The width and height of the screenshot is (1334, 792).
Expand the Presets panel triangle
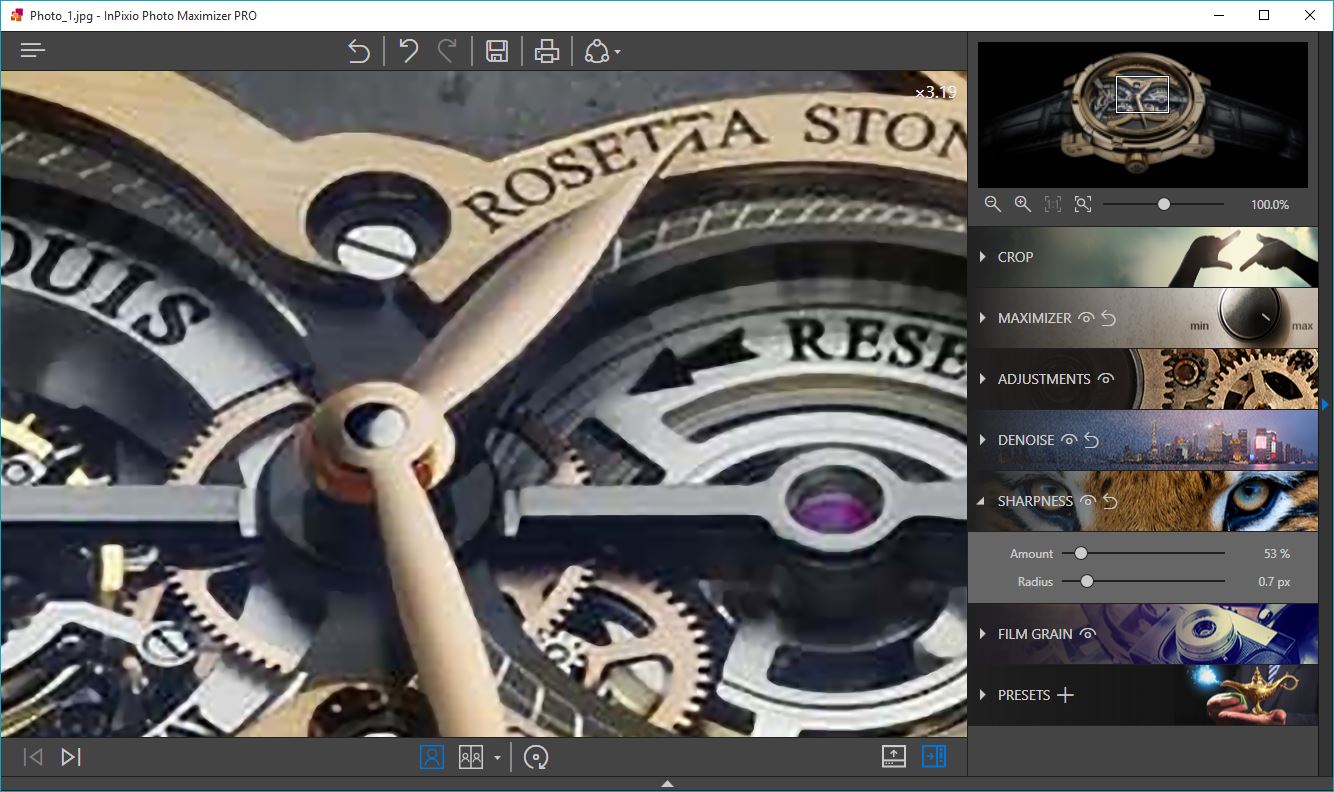[x=982, y=695]
